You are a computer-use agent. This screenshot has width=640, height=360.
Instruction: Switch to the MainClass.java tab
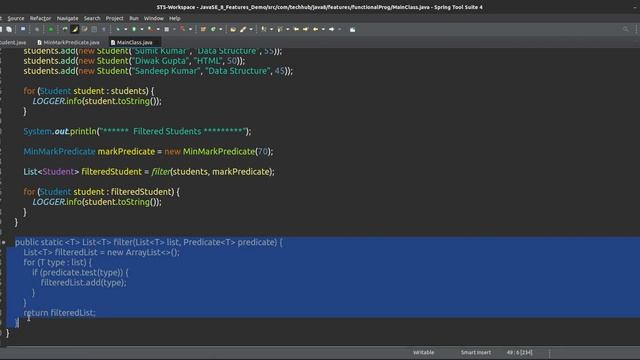click(134, 42)
